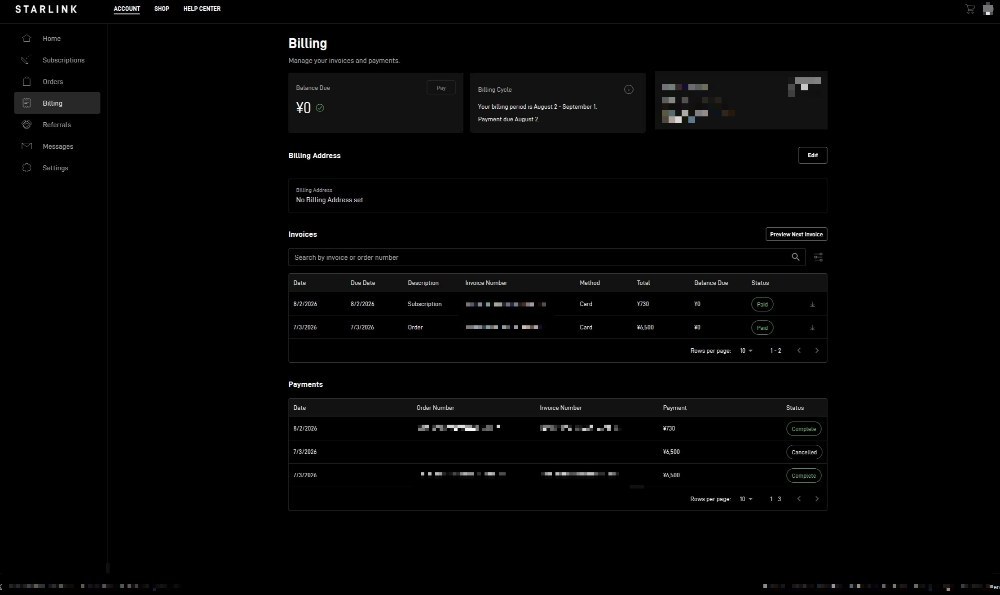The image size is (1000, 595).
Task: Open the Help Center tab
Action: coord(202,9)
